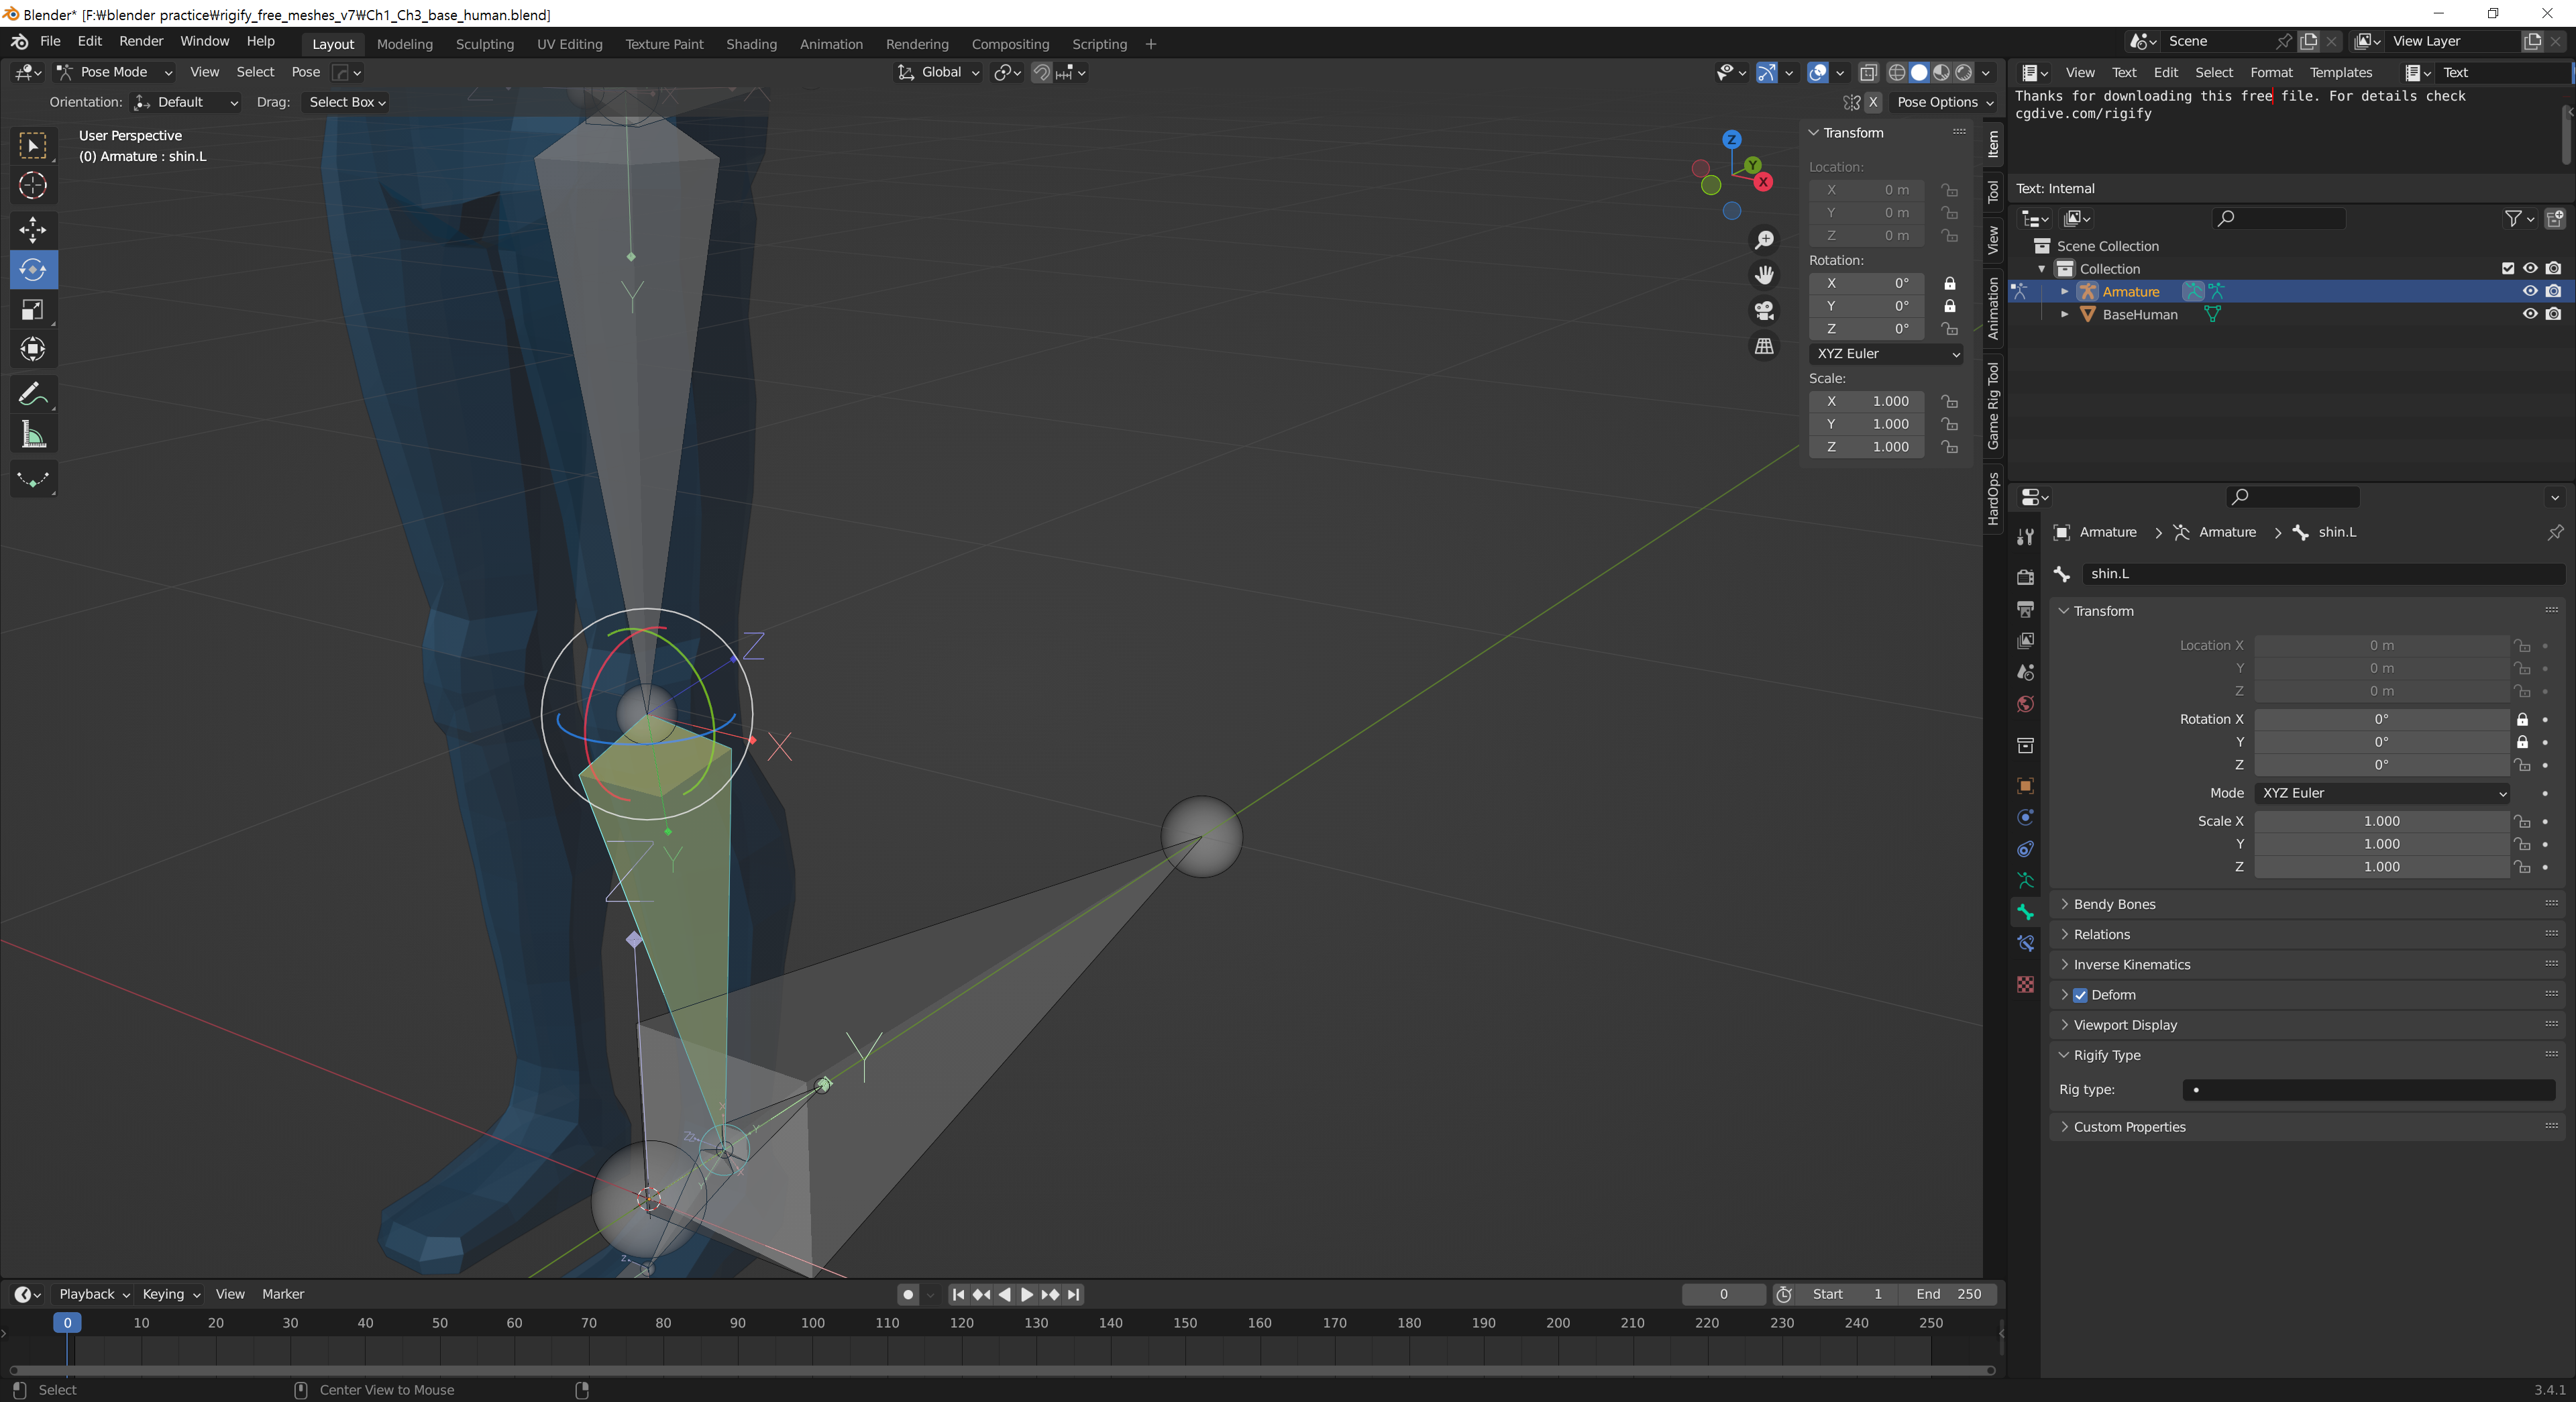2576x1402 pixels.
Task: Click the 3D cursor tool
Action: coord(32,185)
